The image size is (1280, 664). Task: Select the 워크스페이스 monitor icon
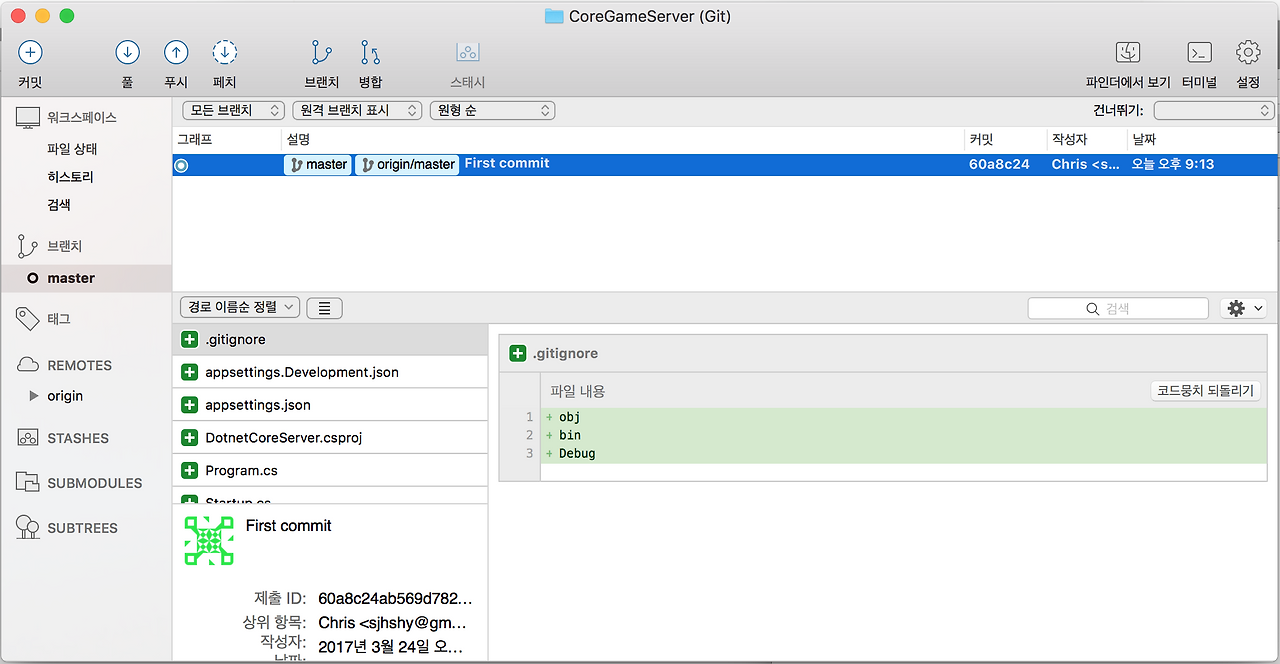click(x=28, y=117)
